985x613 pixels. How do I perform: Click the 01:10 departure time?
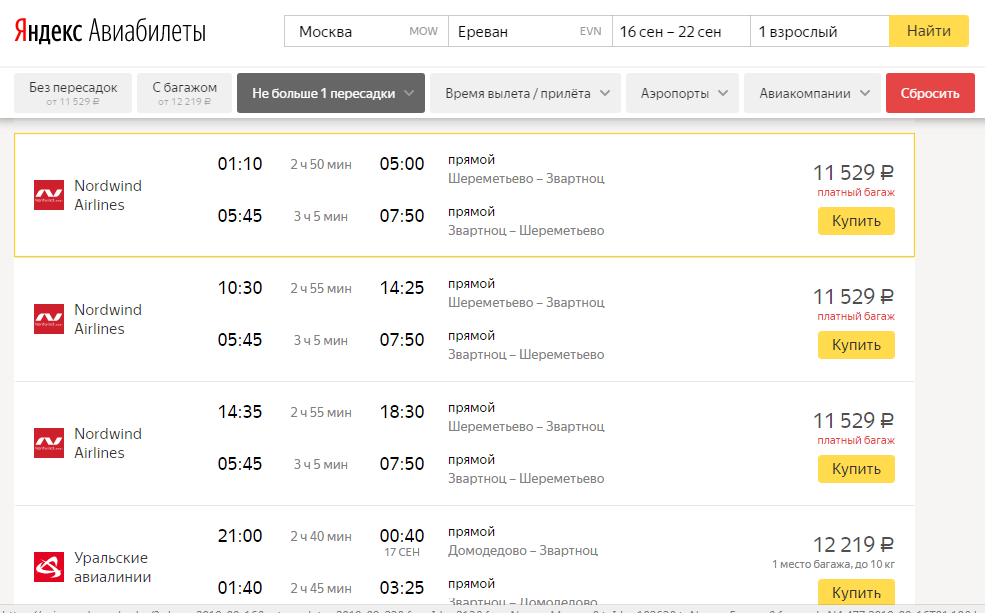click(x=240, y=164)
